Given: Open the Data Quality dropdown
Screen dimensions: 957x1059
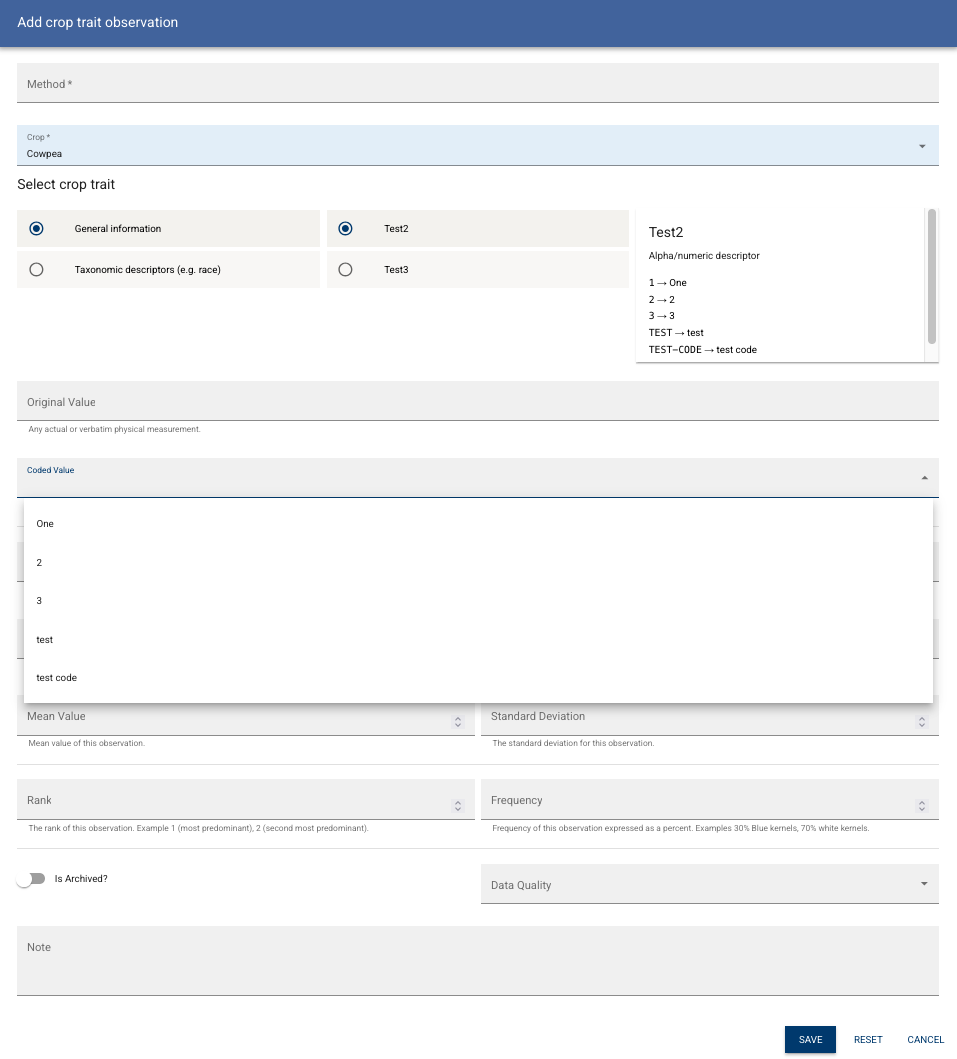Looking at the screenshot, I should click(x=922, y=884).
